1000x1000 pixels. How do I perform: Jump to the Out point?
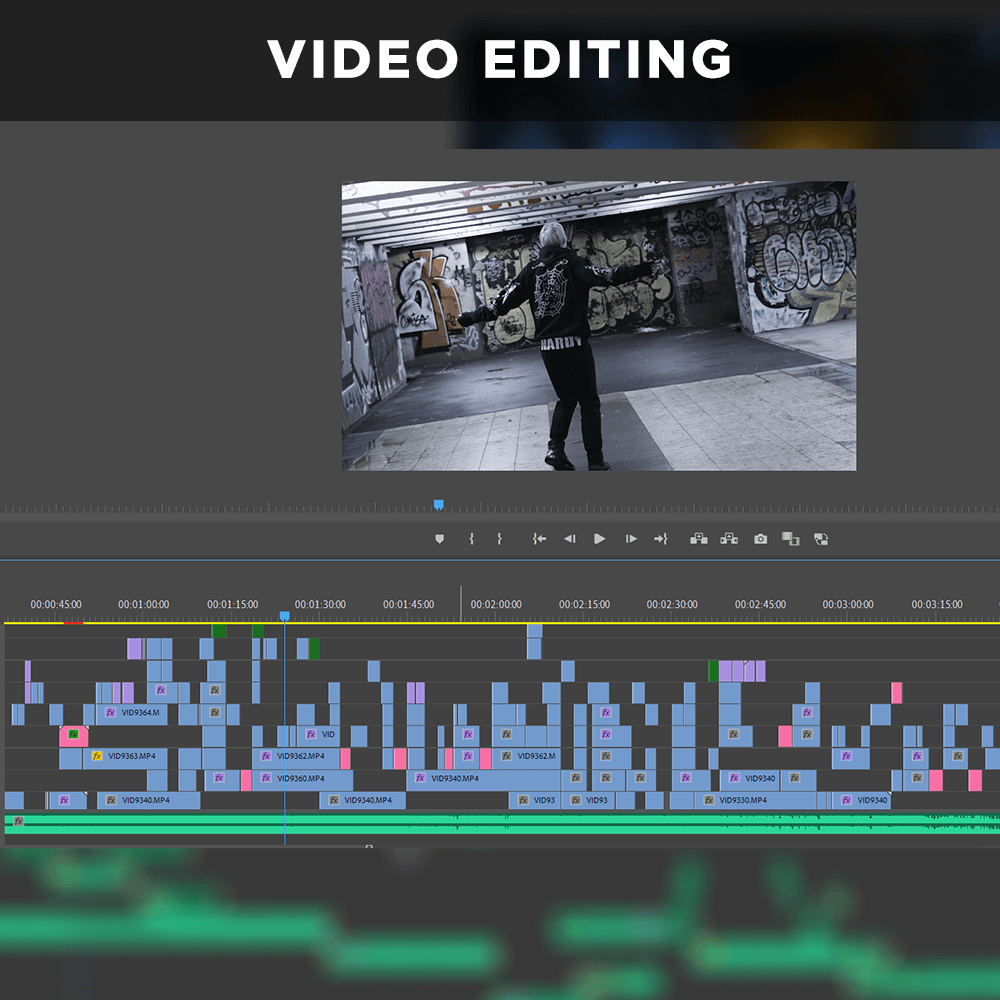(660, 539)
